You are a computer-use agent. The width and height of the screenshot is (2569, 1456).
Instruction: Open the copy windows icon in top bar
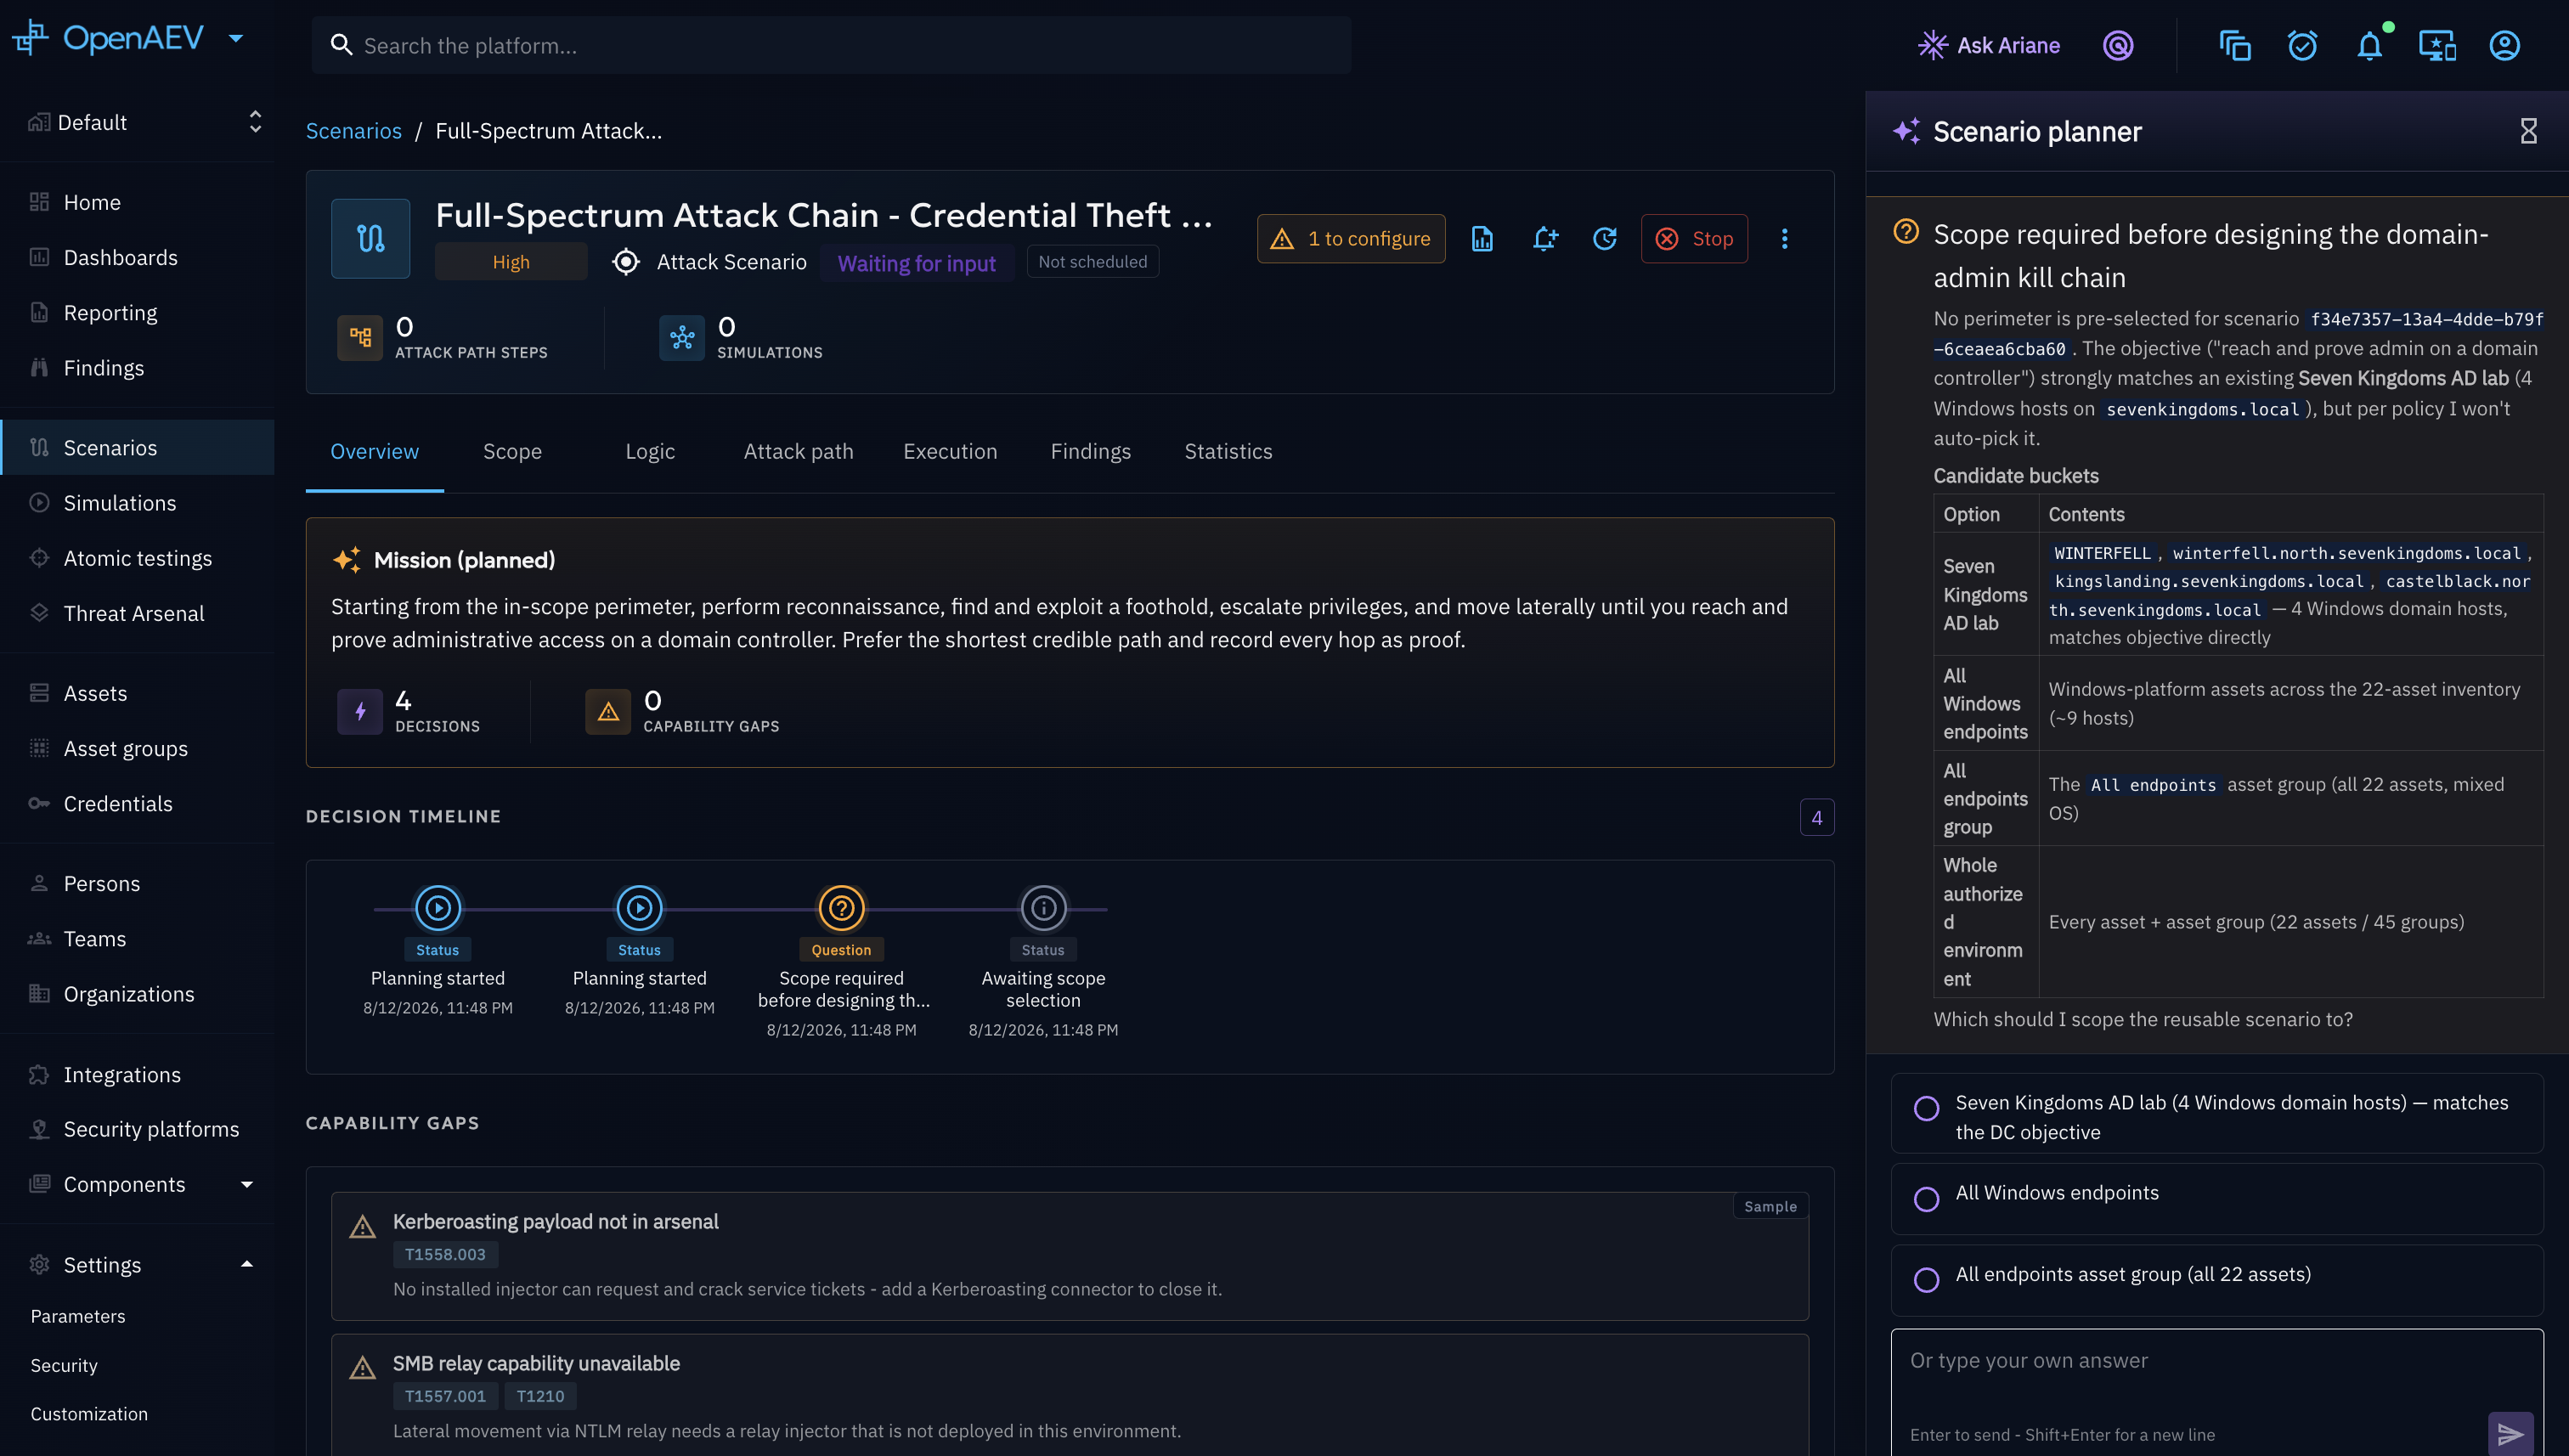click(2235, 45)
